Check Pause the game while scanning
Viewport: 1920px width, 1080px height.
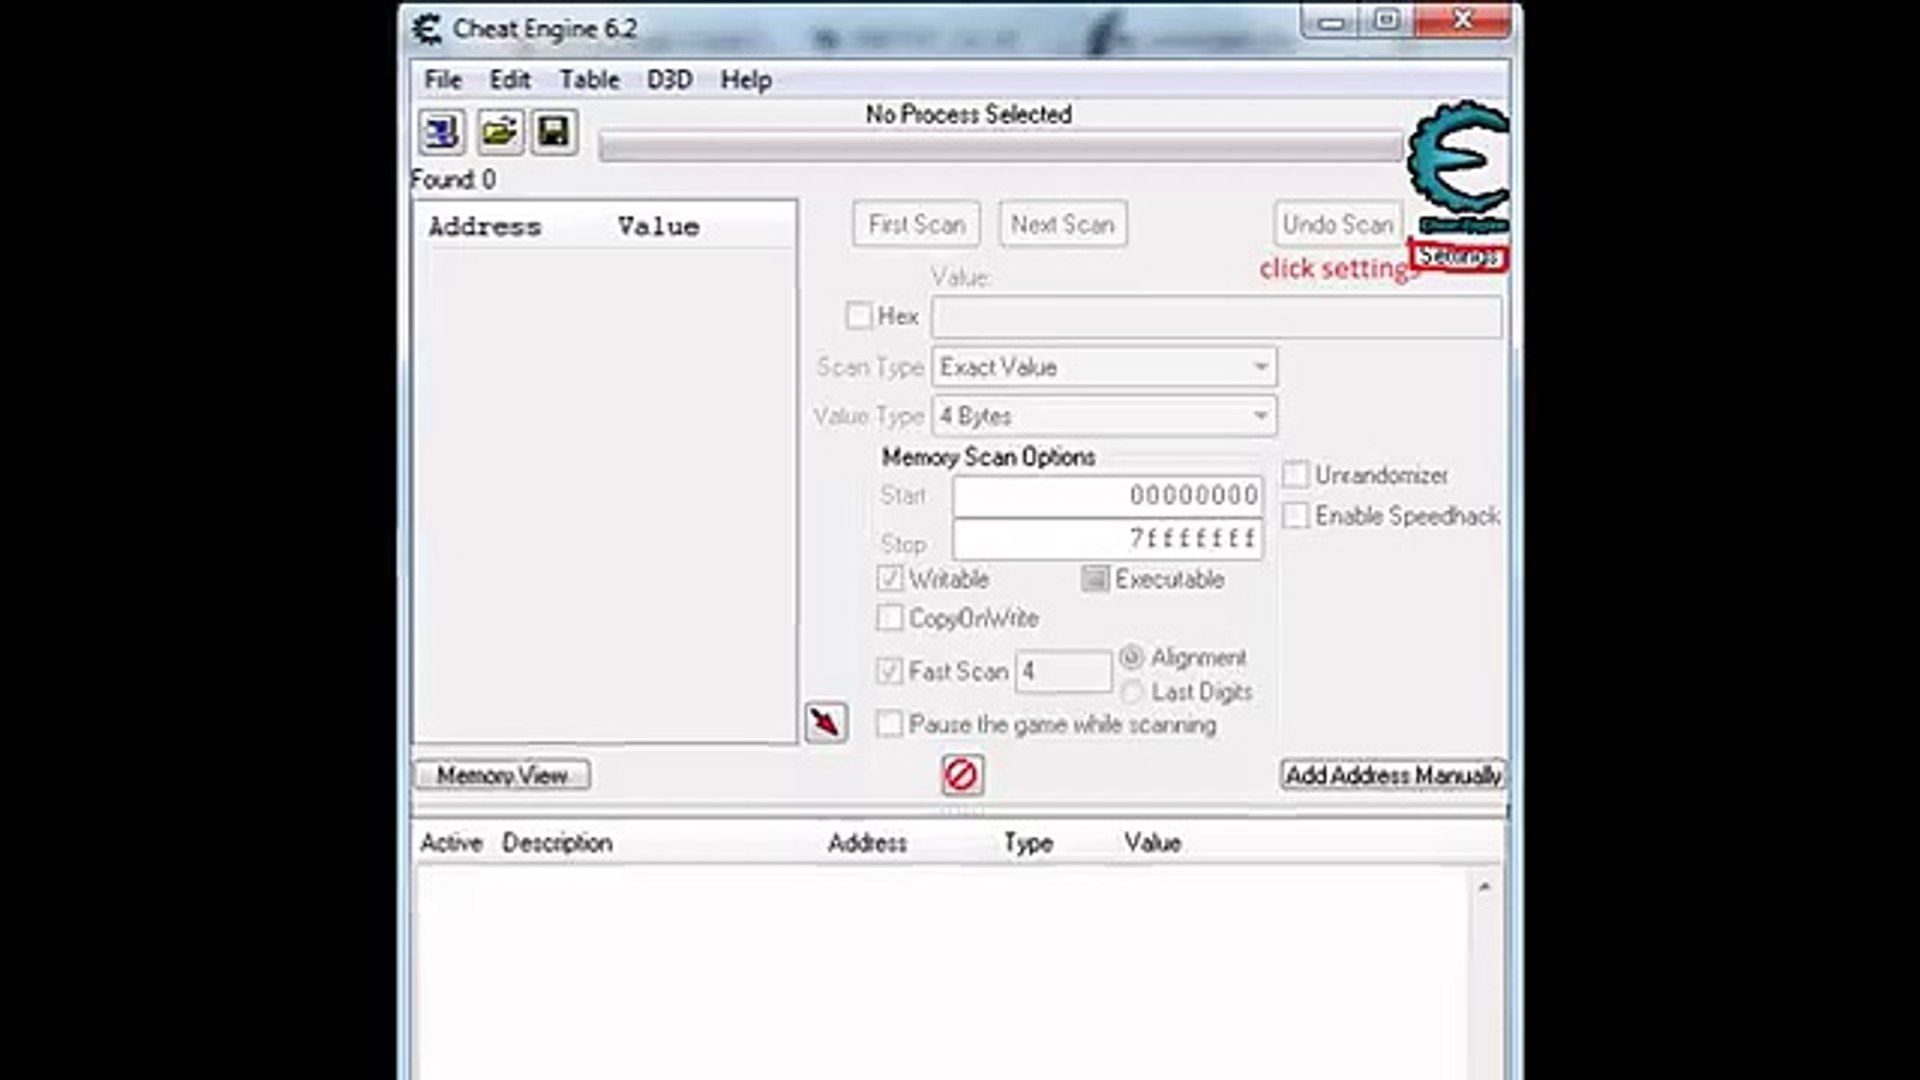pos(889,724)
